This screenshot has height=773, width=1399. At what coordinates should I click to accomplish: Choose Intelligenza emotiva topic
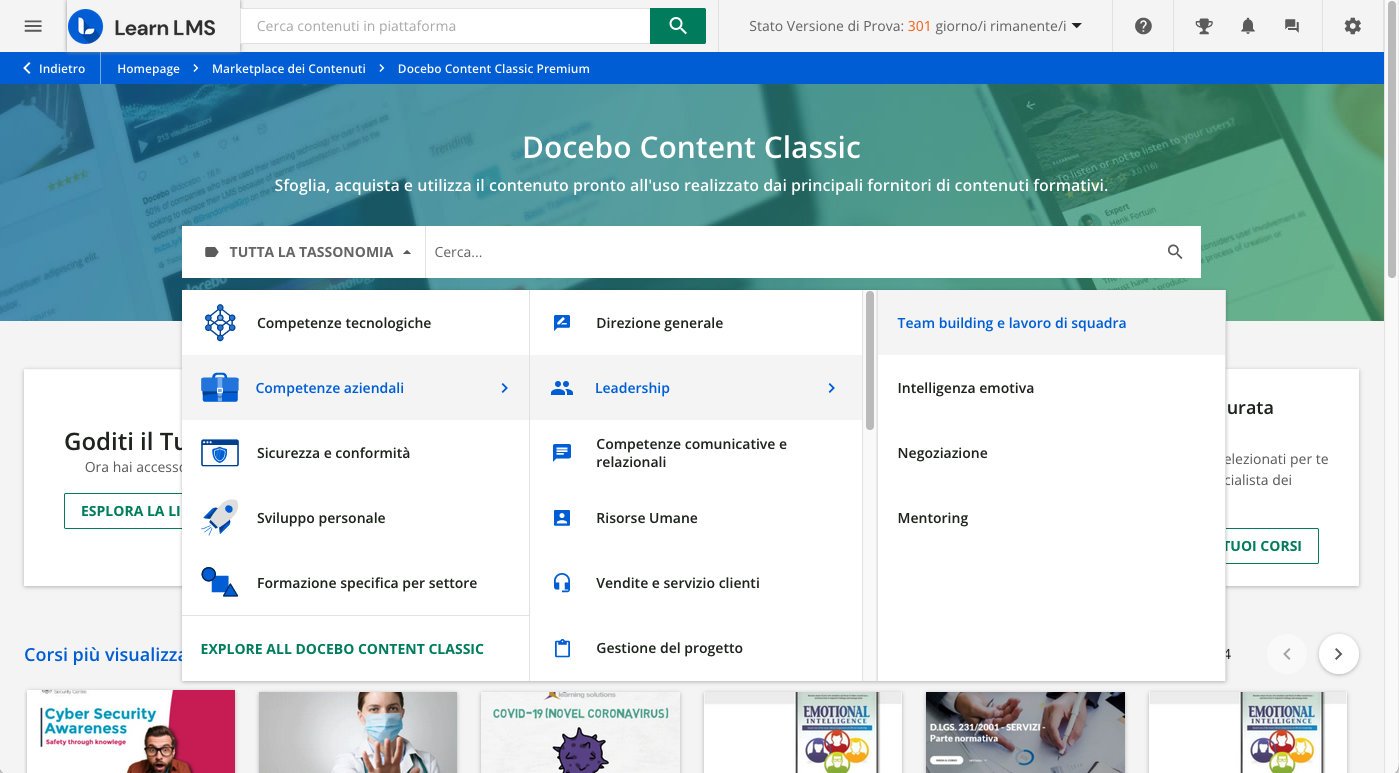[1051, 388]
